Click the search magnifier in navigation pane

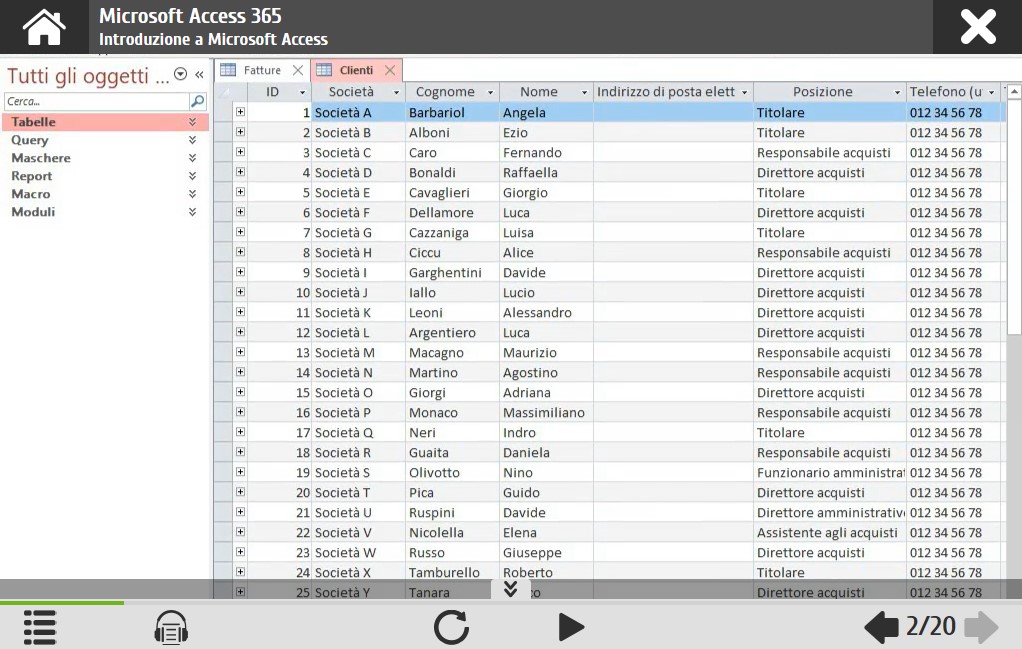click(197, 101)
